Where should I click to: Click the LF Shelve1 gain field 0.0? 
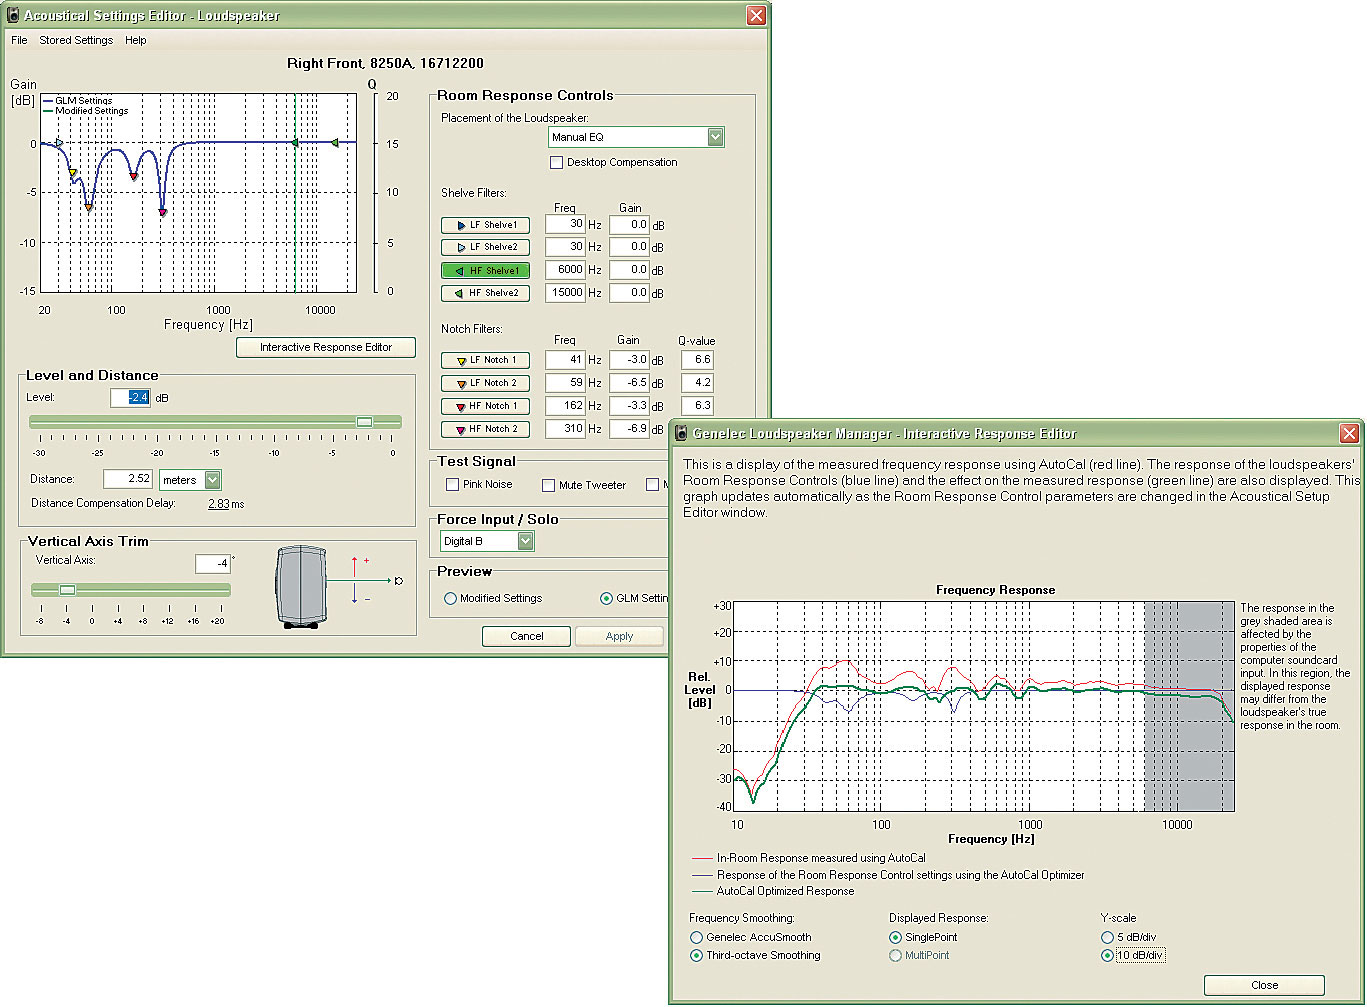pyautogui.click(x=629, y=224)
